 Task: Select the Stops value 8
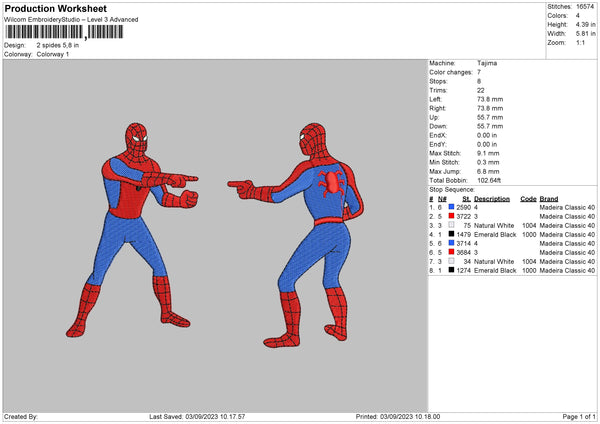point(479,81)
